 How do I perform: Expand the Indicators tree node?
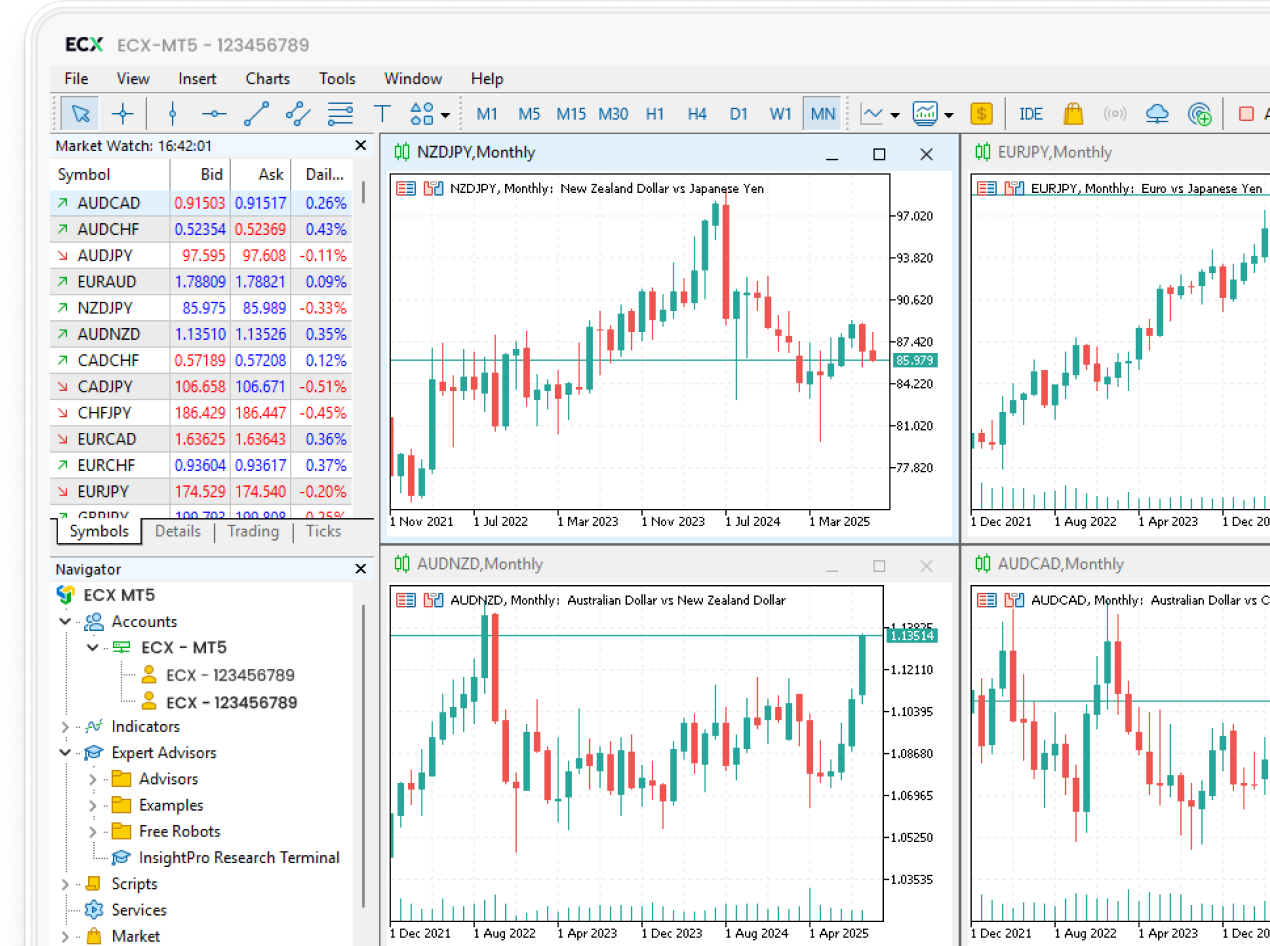tap(66, 727)
